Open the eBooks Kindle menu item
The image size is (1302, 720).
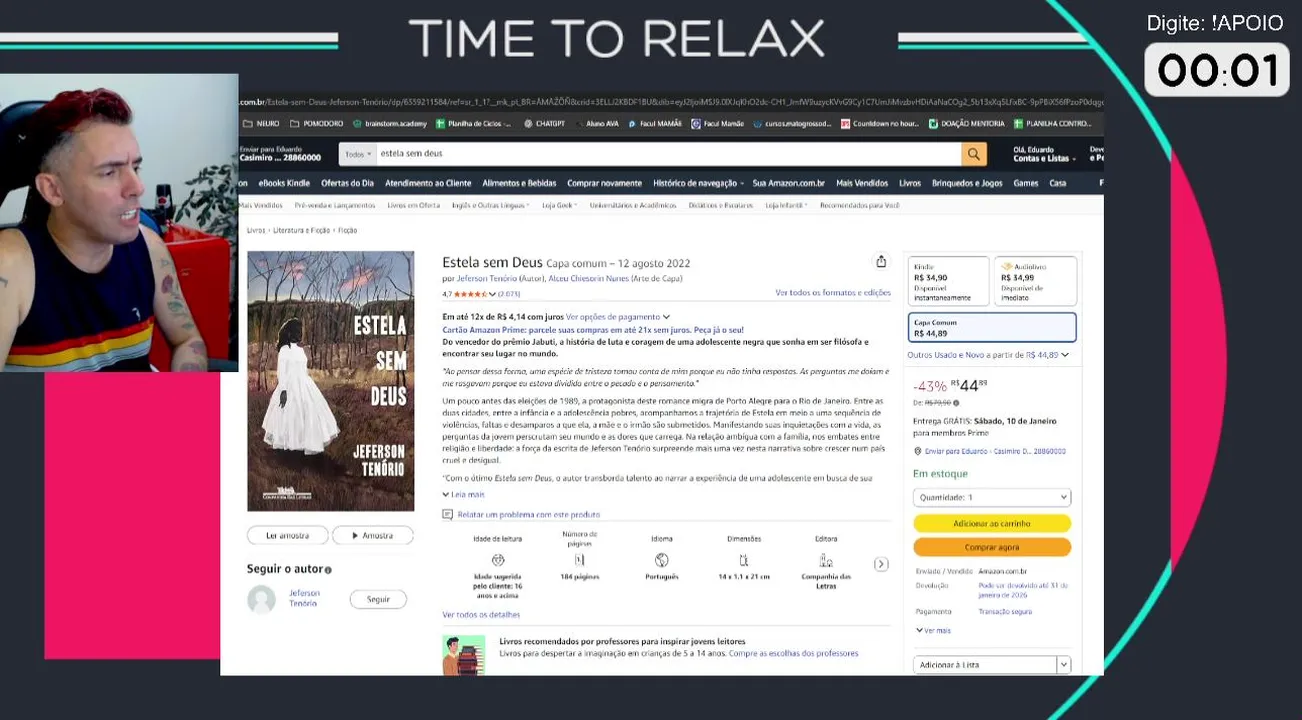[x=284, y=183]
